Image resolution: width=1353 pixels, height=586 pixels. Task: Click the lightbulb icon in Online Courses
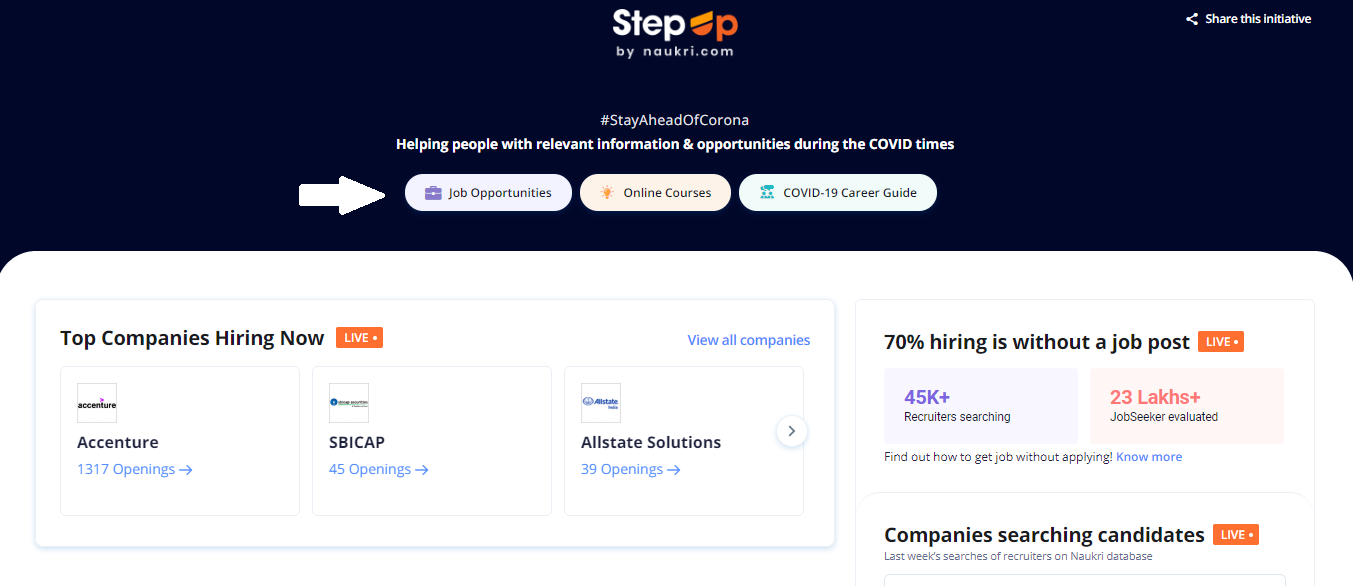607,193
